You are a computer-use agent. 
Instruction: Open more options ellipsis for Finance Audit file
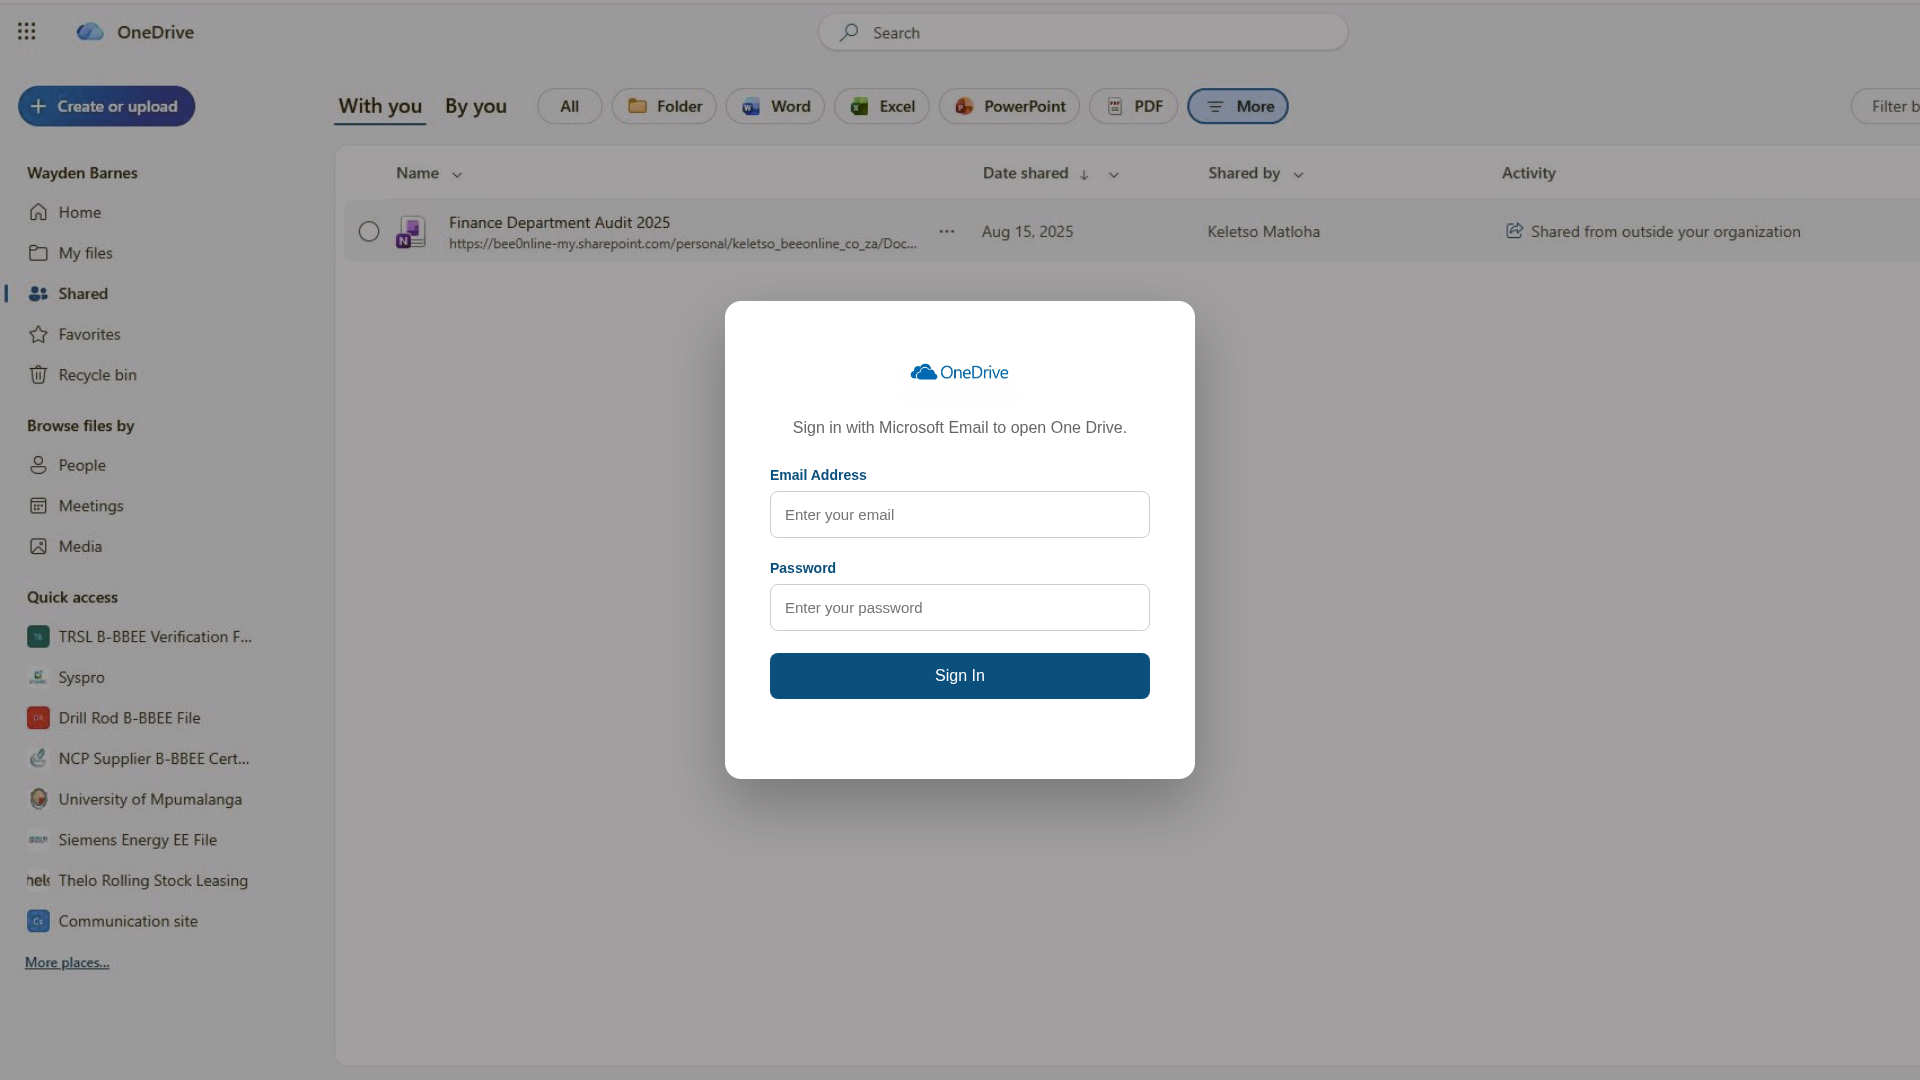[x=947, y=232]
